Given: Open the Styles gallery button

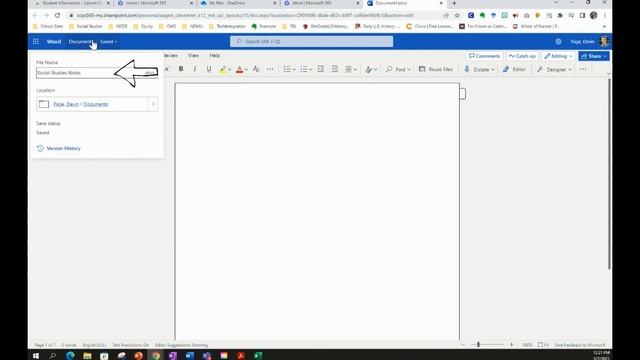Looking at the screenshot, I should click(371, 70).
